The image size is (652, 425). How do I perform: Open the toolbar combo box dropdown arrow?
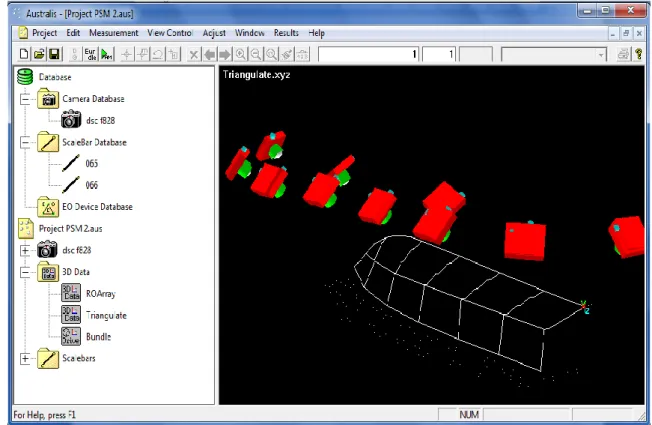601,54
